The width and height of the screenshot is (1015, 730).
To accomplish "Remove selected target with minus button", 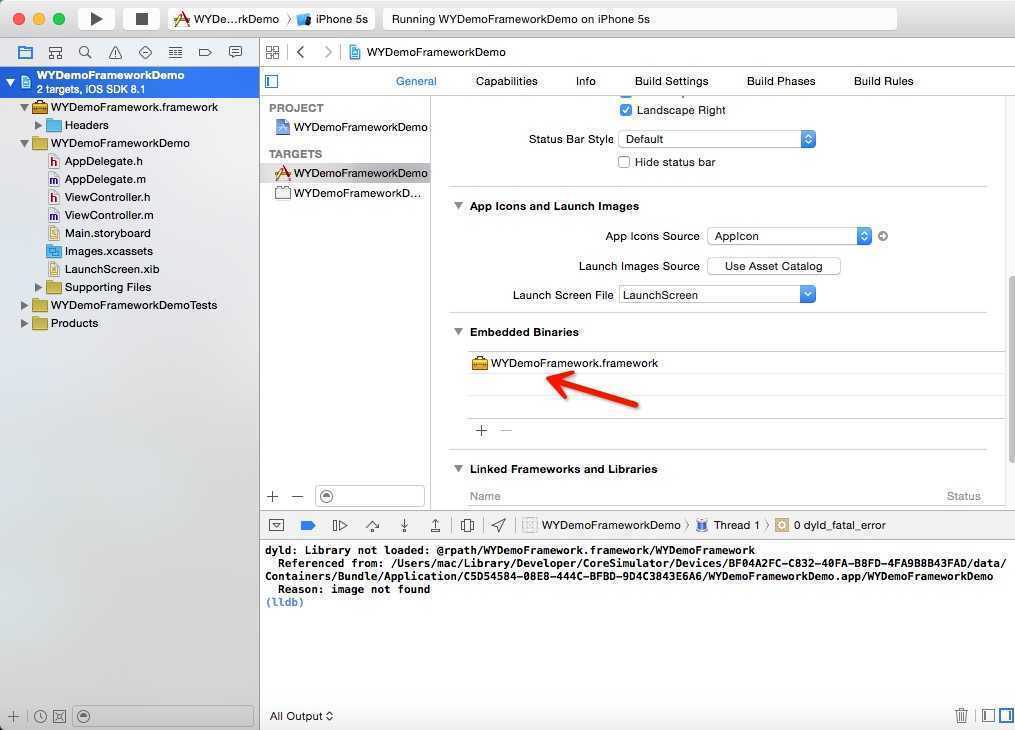I will 298,496.
